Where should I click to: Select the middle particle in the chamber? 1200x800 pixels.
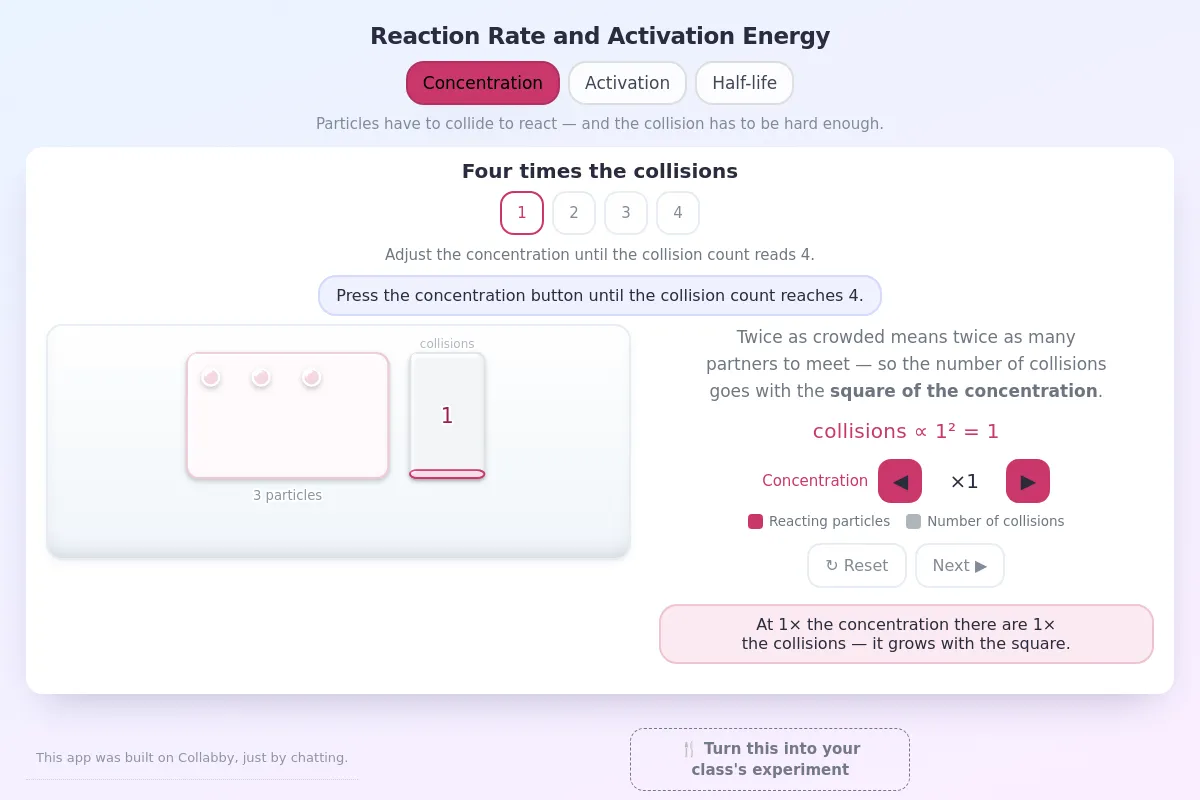click(x=261, y=377)
